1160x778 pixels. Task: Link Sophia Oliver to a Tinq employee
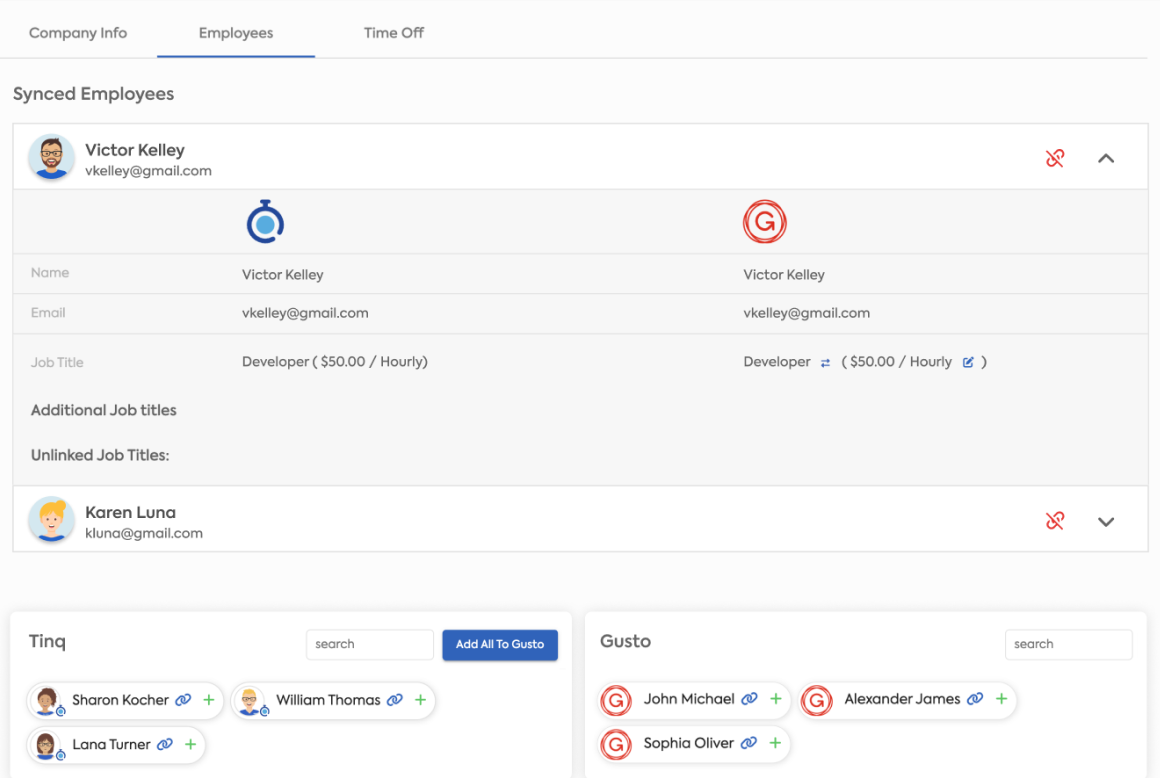point(749,743)
